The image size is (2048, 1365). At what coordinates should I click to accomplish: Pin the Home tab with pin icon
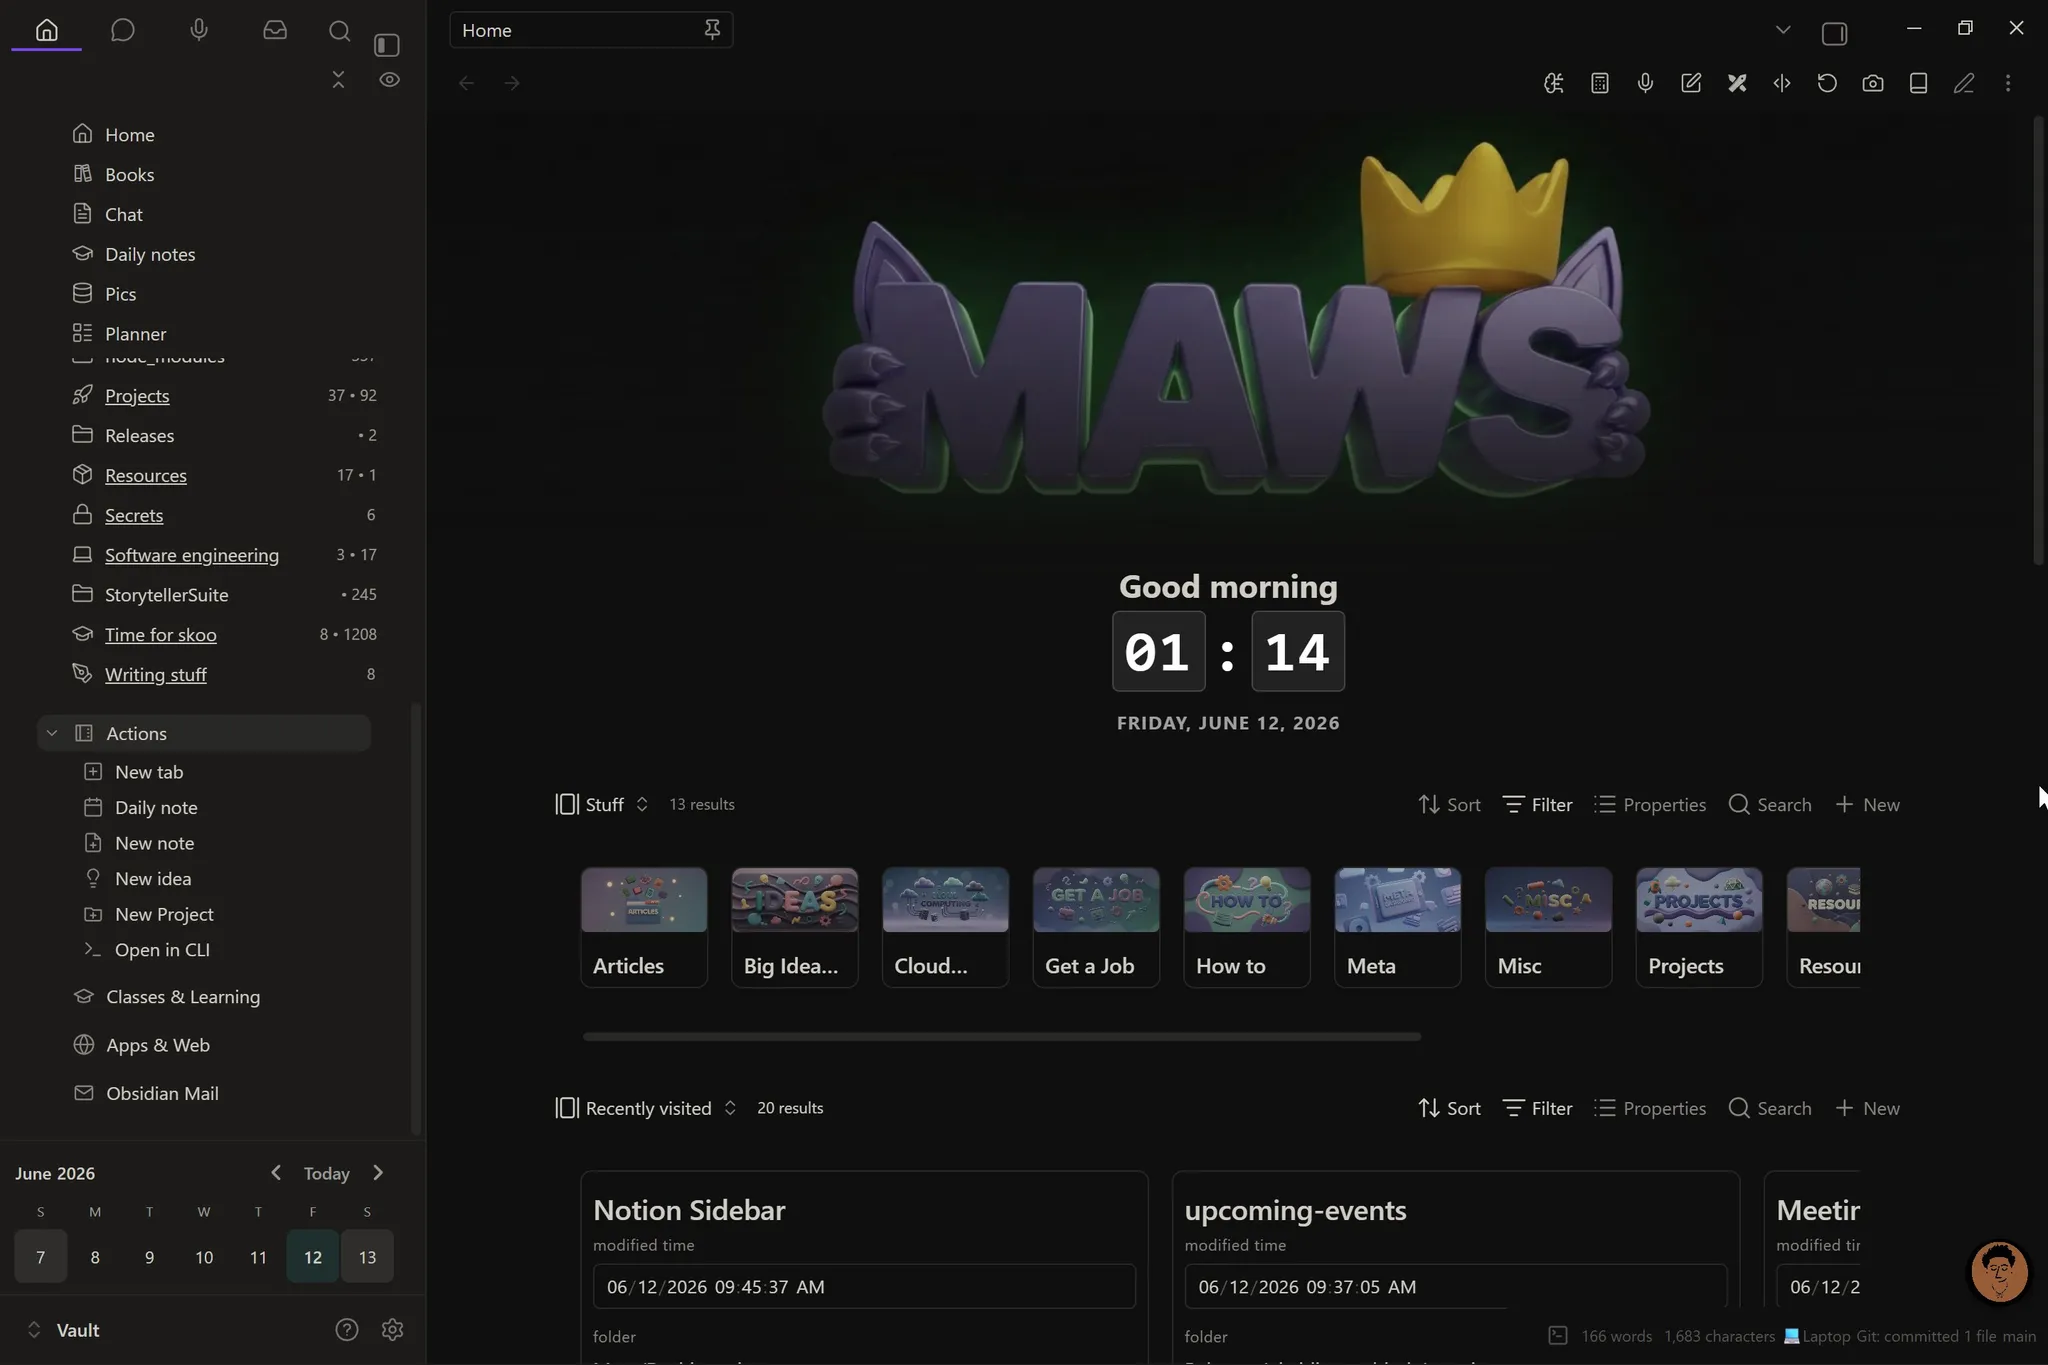[712, 30]
